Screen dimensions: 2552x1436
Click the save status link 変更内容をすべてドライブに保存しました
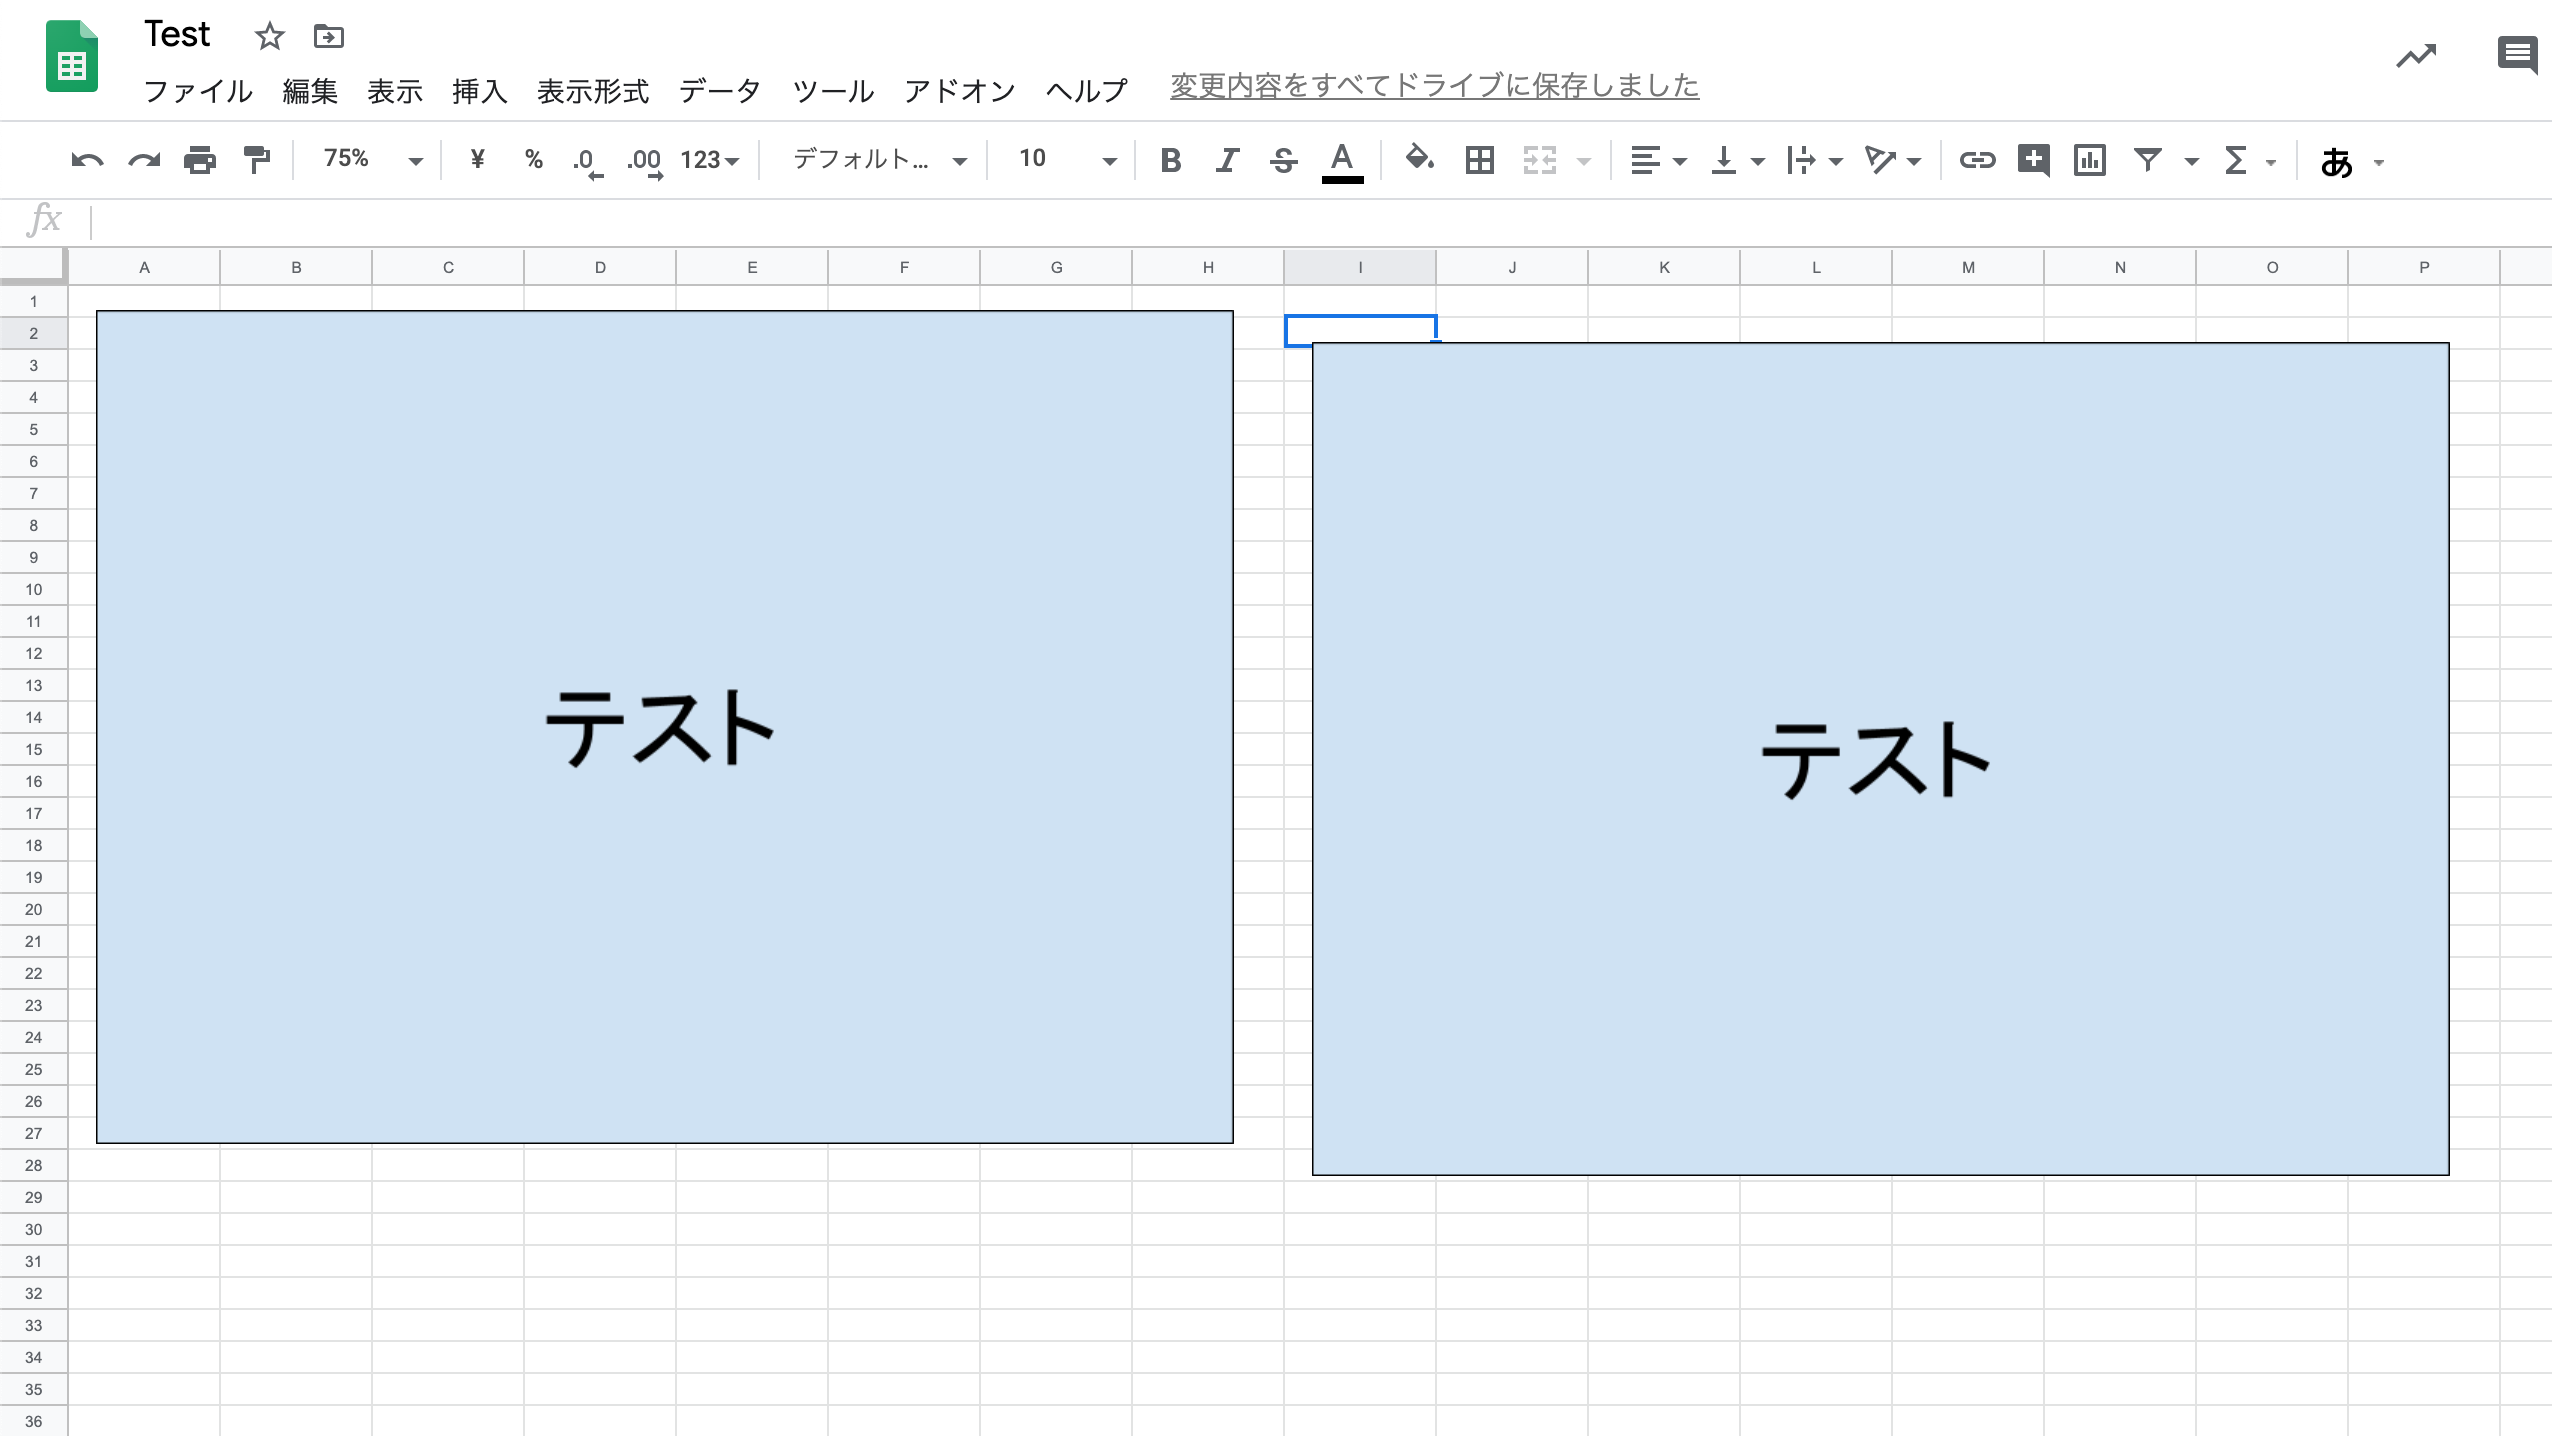tap(1432, 86)
